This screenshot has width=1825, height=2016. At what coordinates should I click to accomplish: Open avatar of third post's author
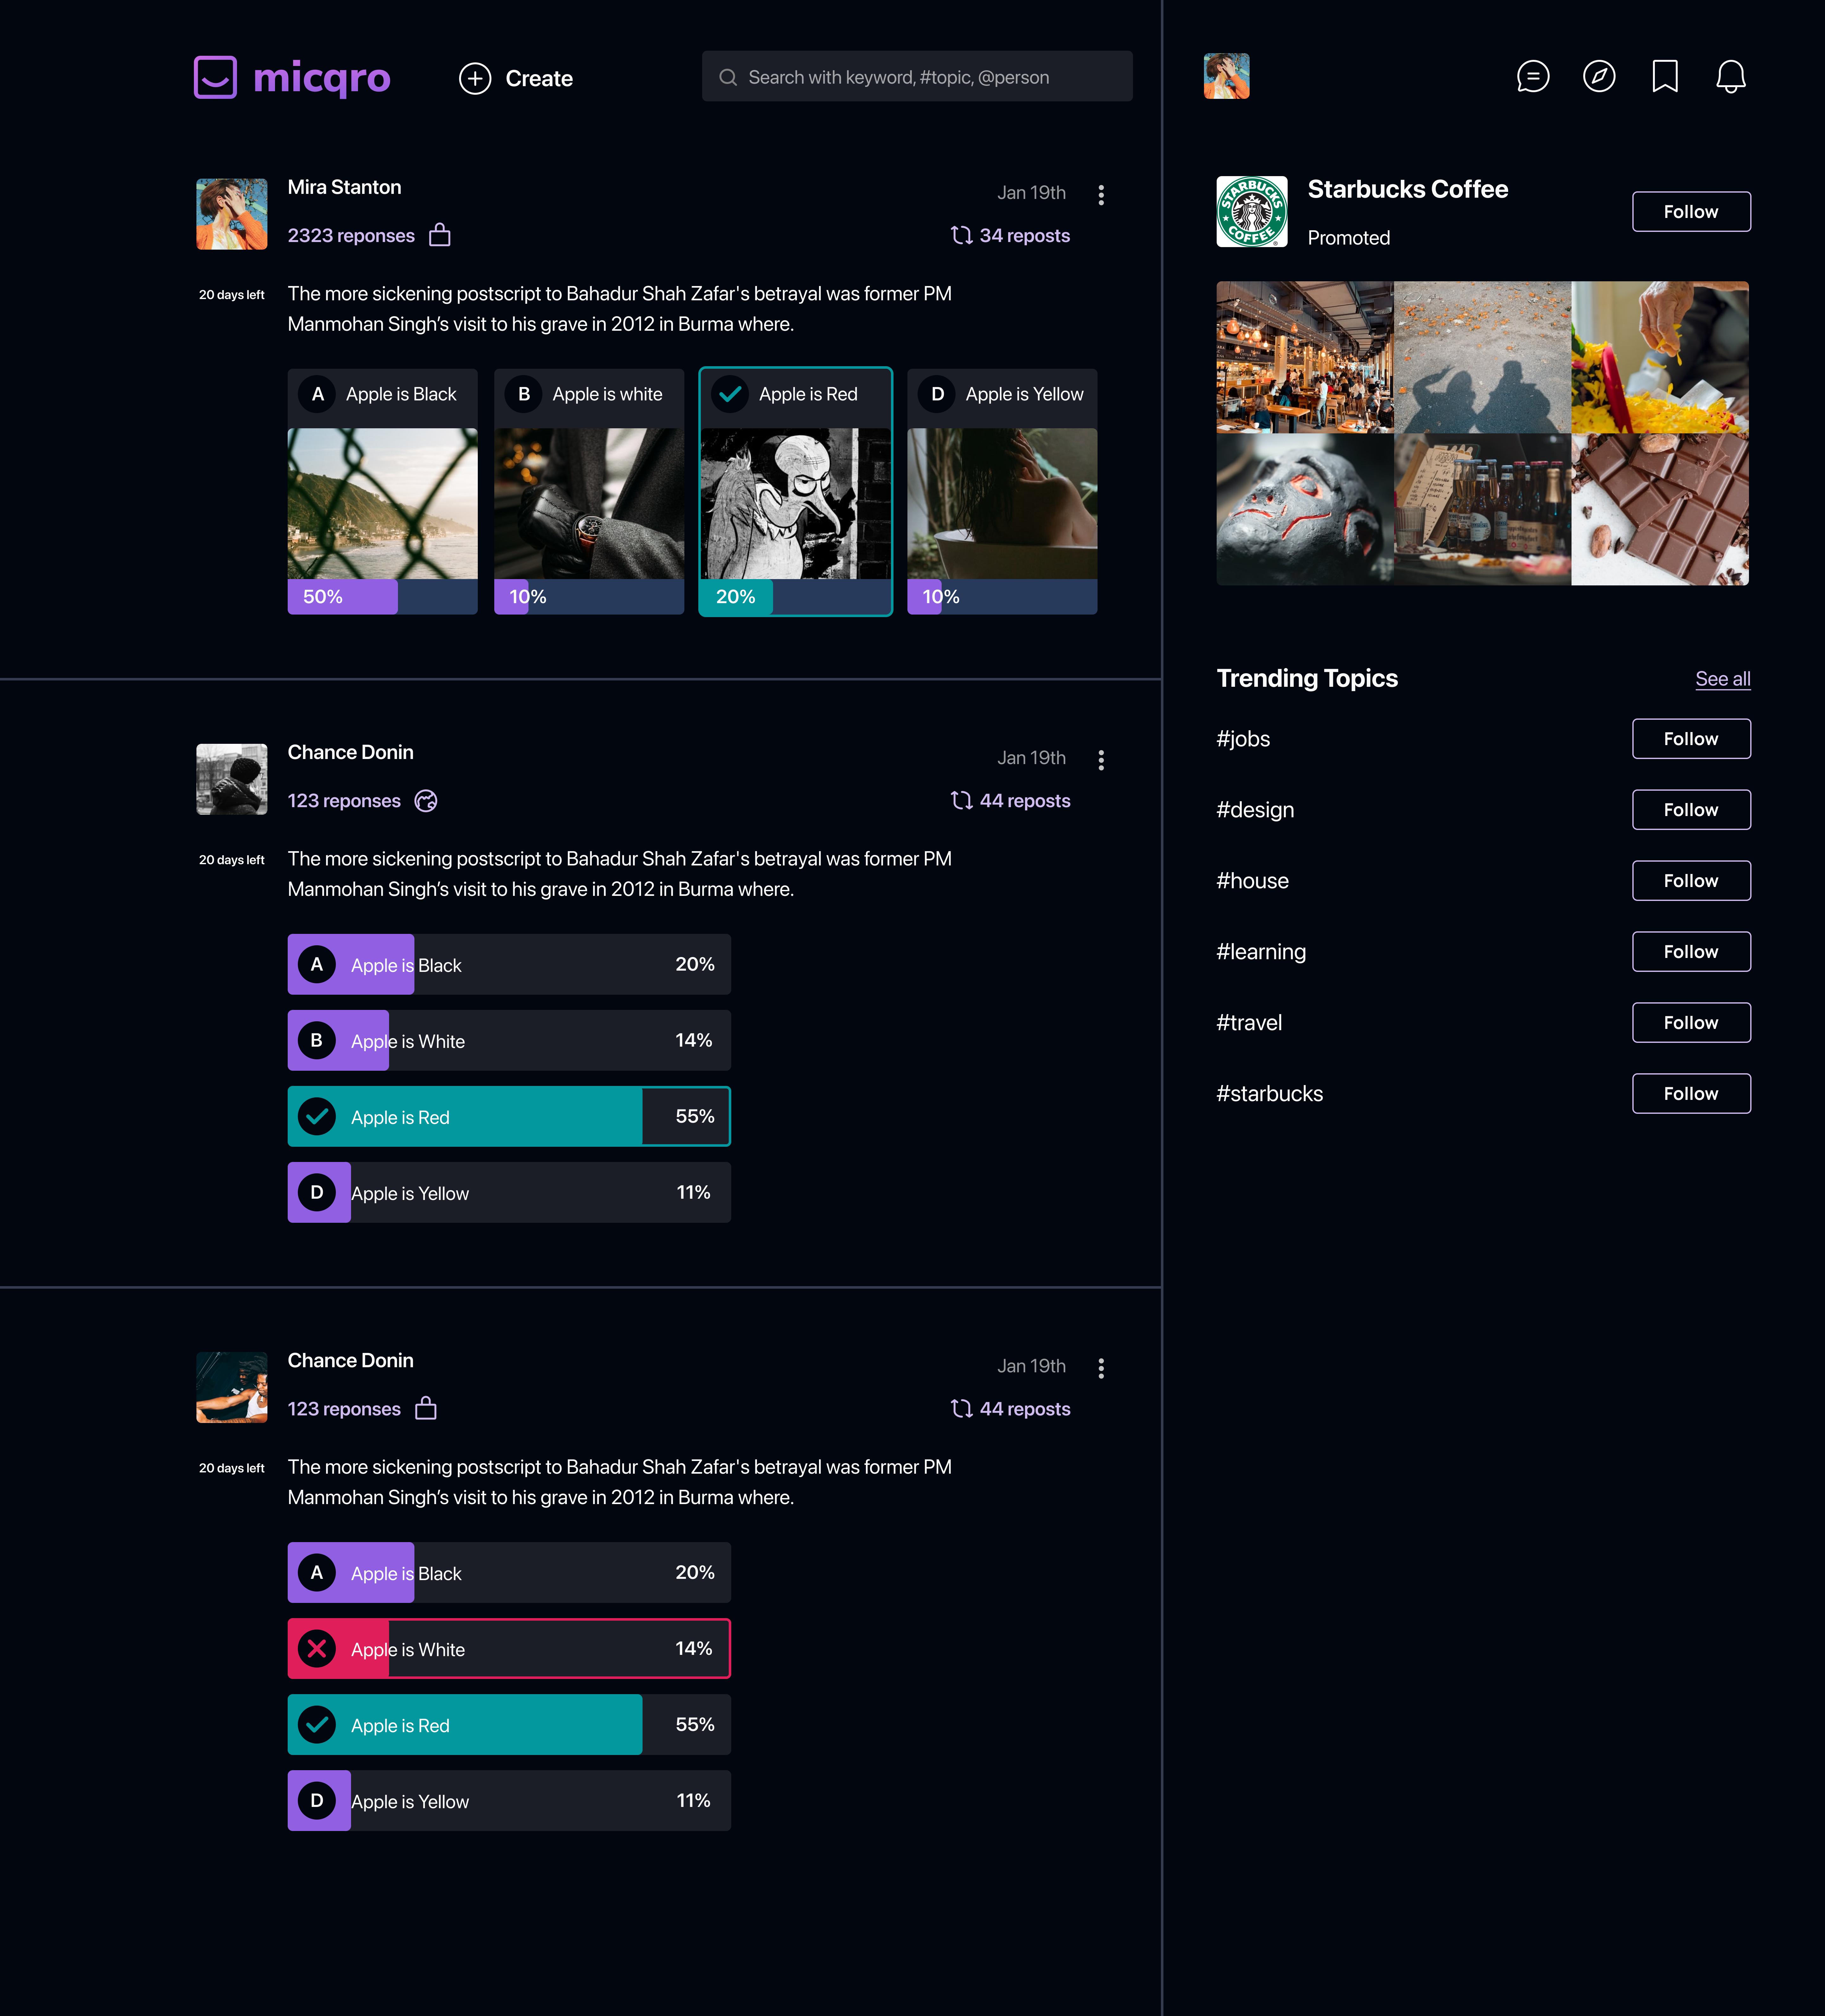pyautogui.click(x=232, y=1387)
